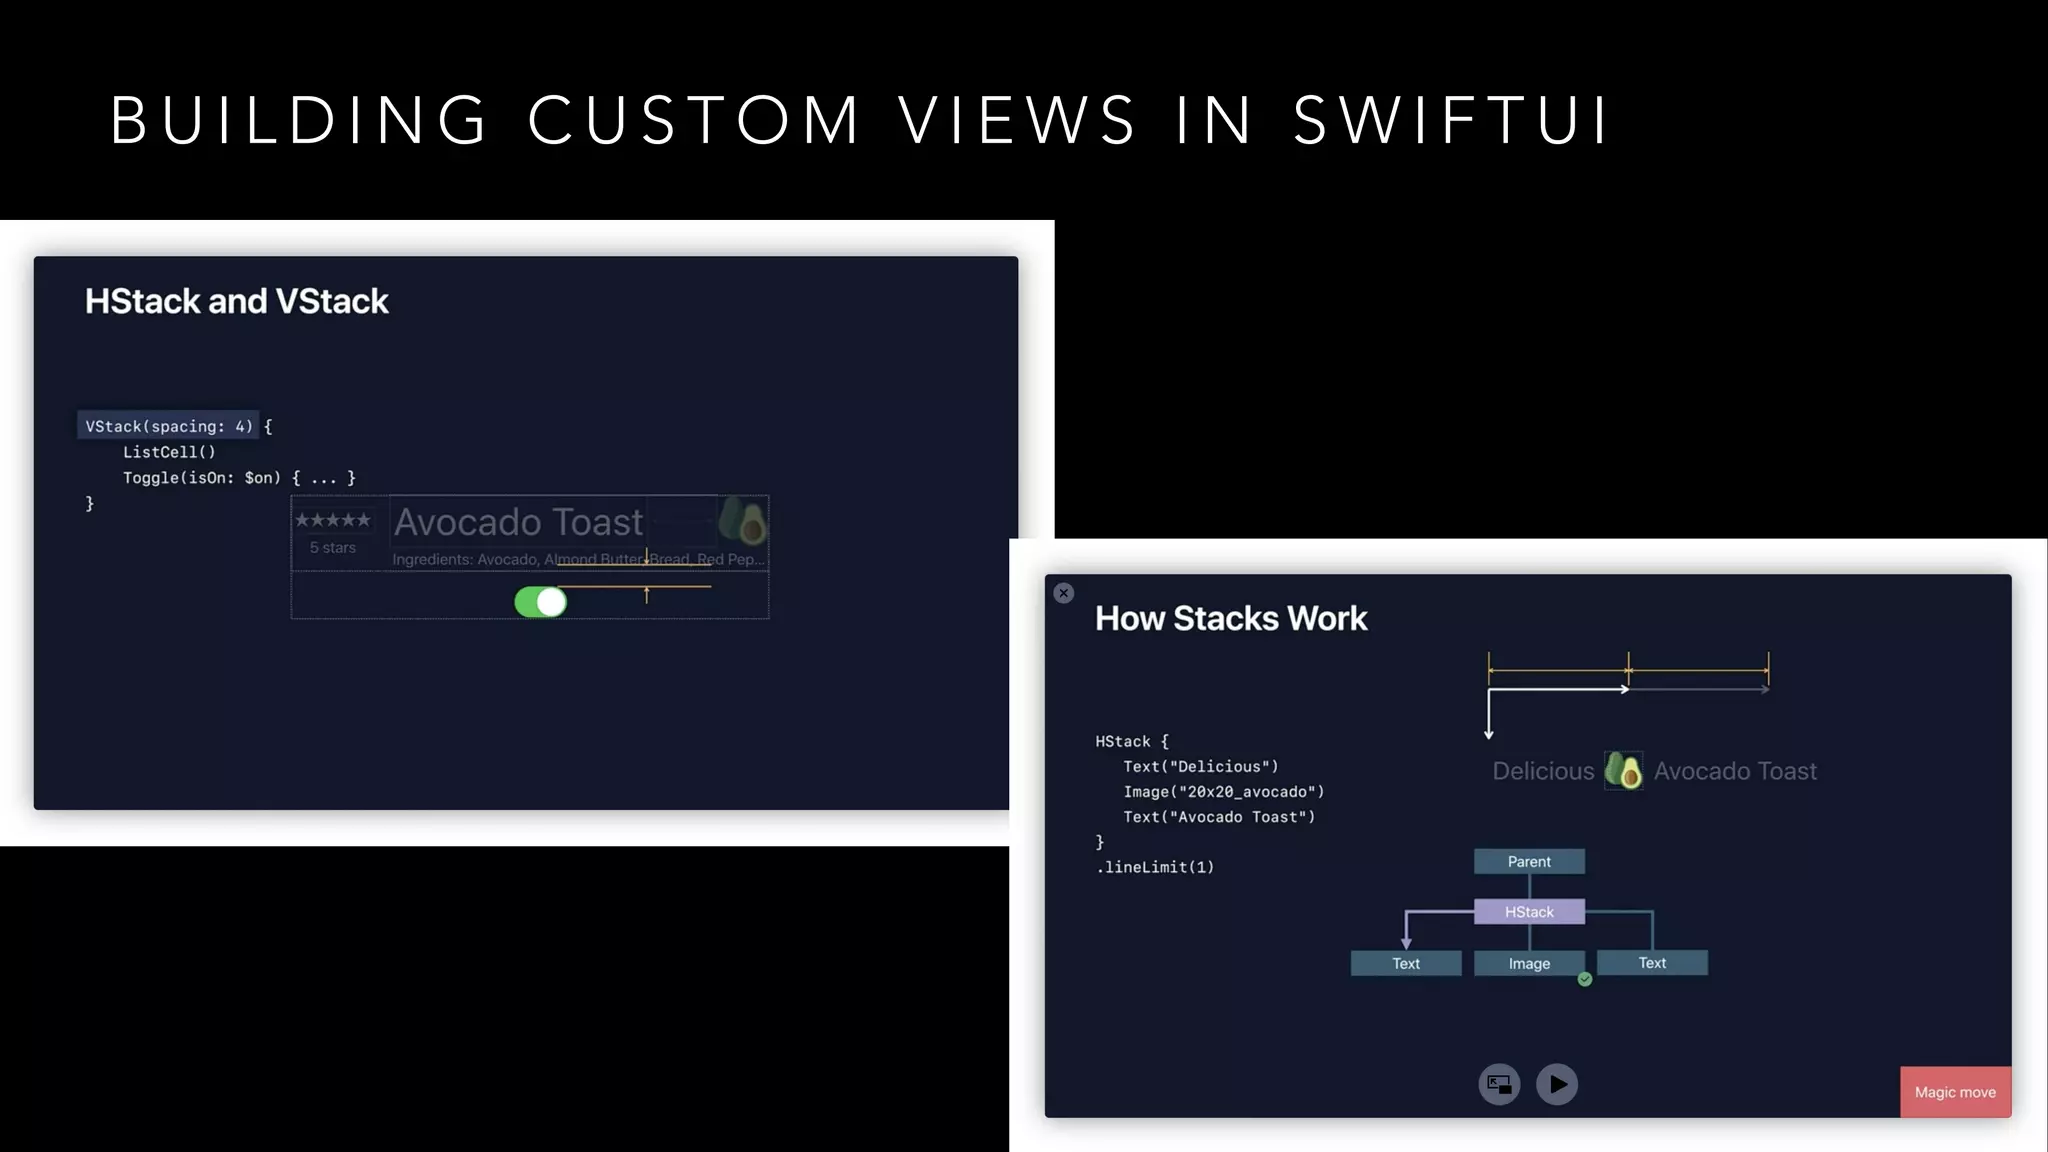Click the Image node in the tree
This screenshot has height=1152, width=2048.
[1529, 964]
